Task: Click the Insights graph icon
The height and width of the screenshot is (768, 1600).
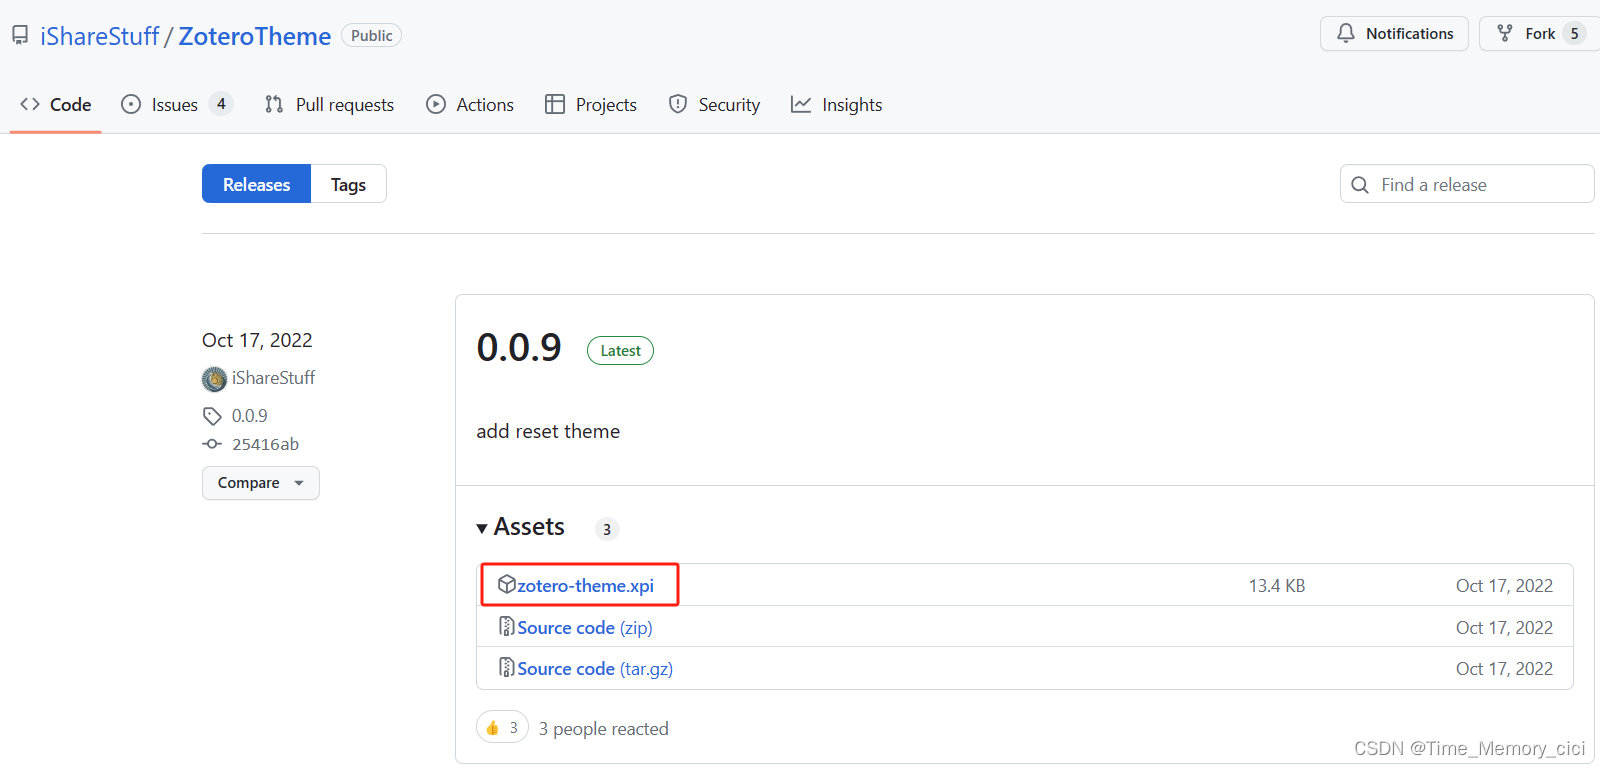Action: pyautogui.click(x=801, y=104)
